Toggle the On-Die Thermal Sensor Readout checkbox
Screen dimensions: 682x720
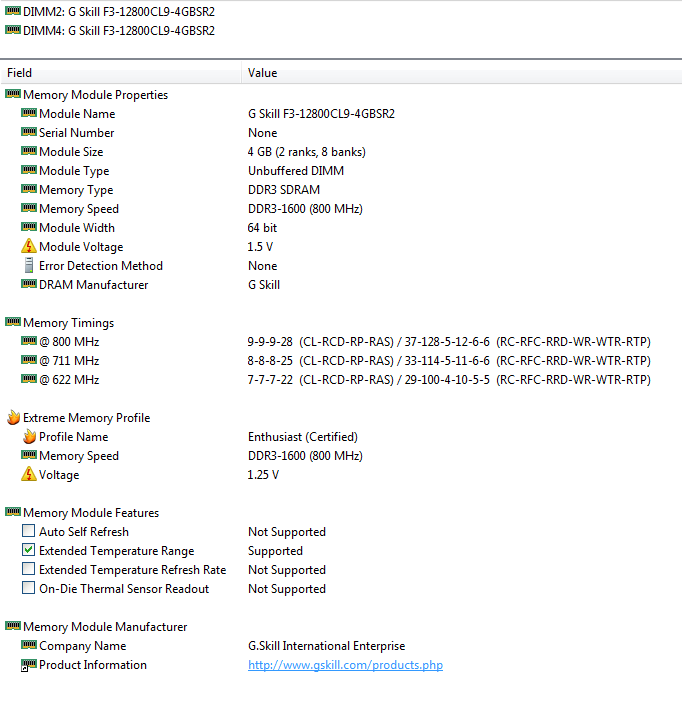click(x=28, y=588)
